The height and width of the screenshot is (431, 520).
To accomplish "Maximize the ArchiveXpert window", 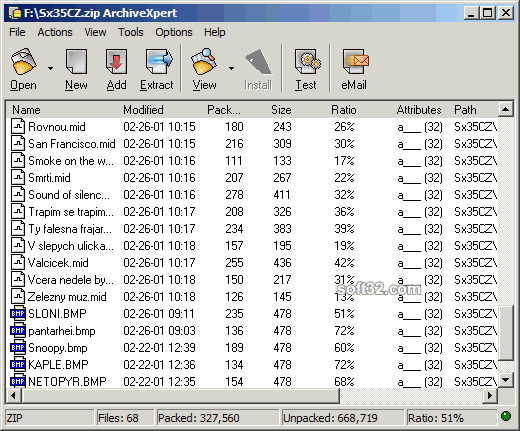I will pos(488,13).
